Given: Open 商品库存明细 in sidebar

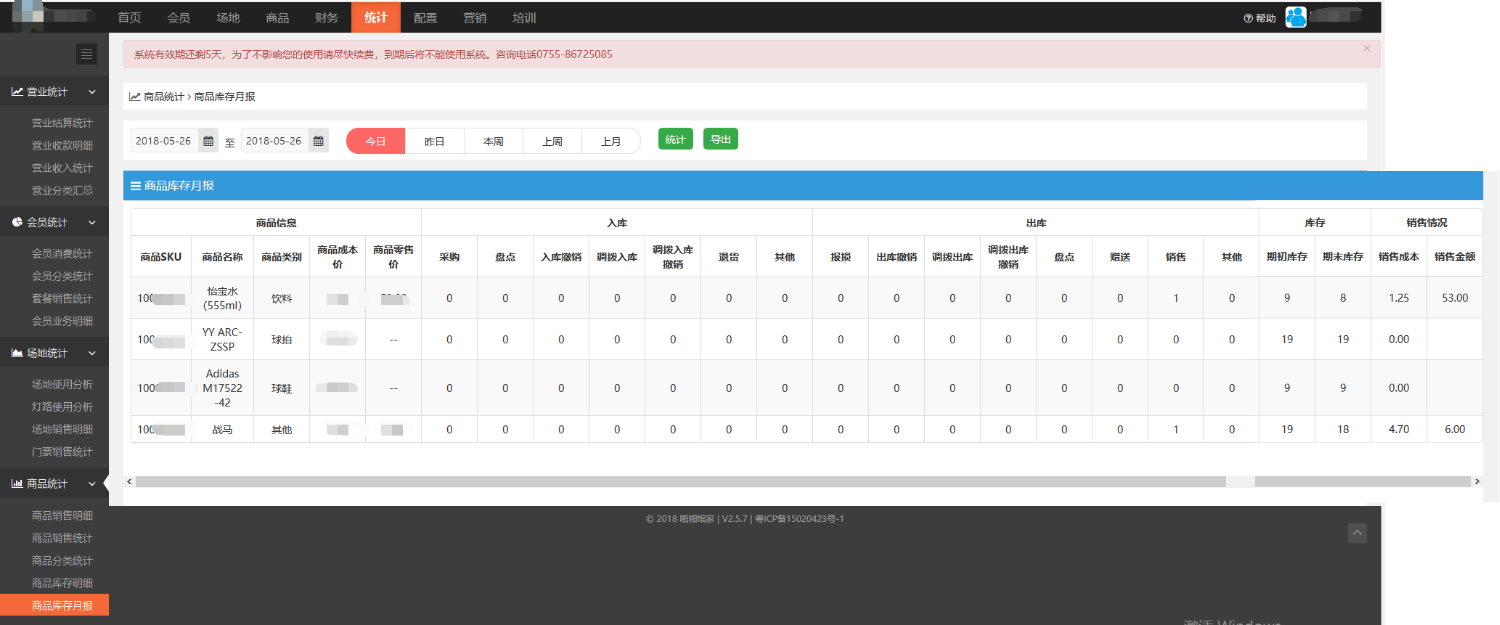Looking at the screenshot, I should coord(62,583).
